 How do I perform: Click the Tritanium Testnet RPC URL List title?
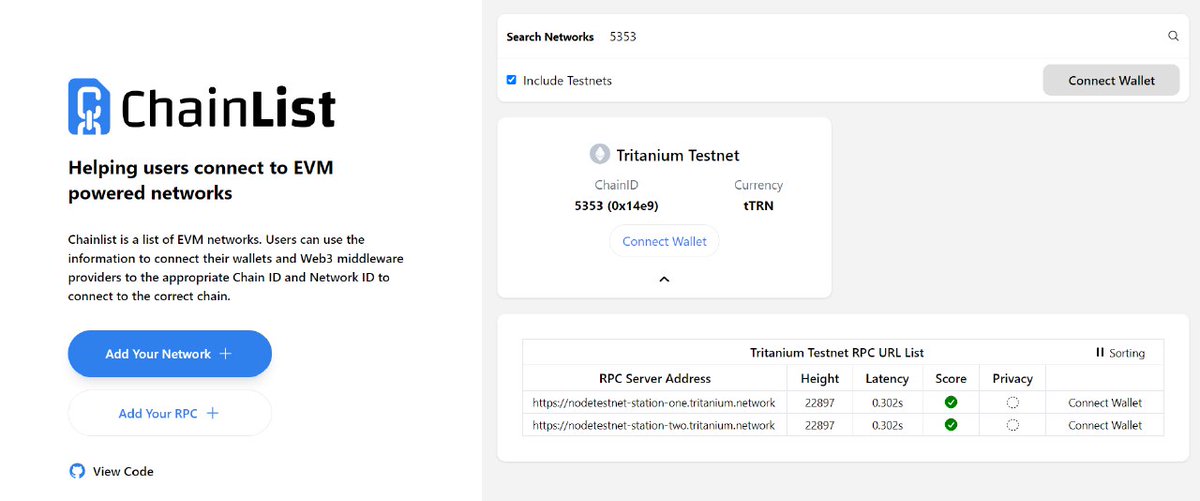(x=837, y=353)
